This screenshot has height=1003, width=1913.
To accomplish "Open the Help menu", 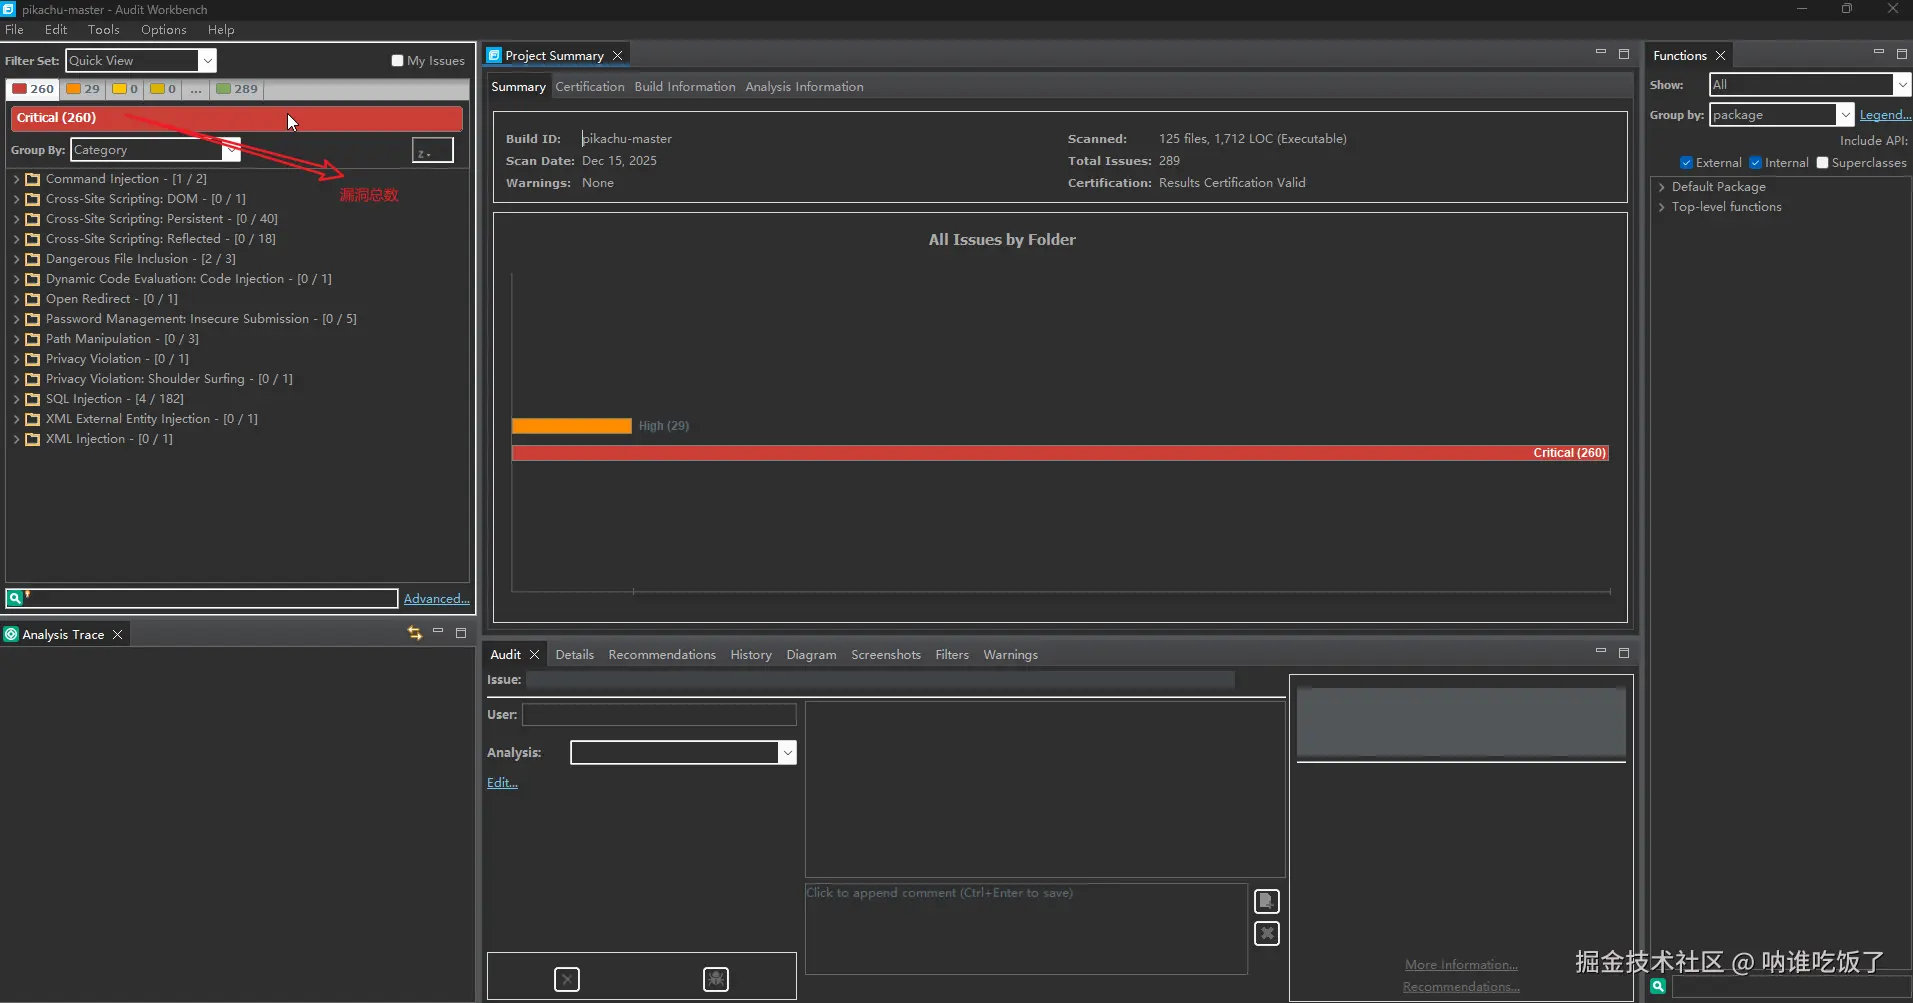I will 221,29.
